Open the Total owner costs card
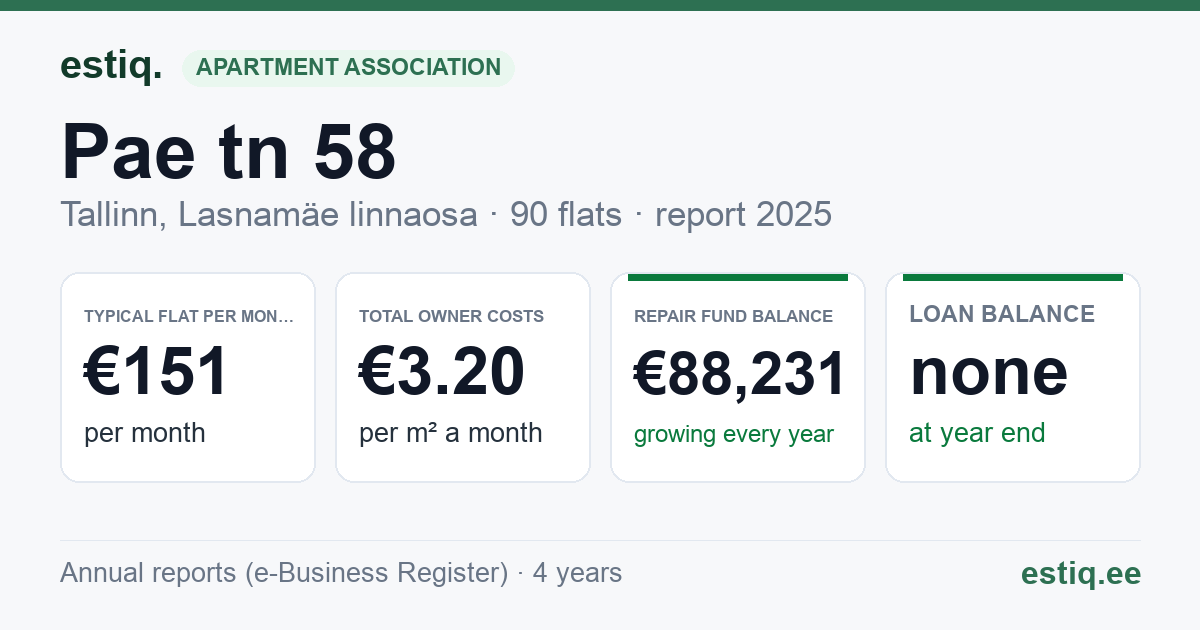 [x=463, y=377]
